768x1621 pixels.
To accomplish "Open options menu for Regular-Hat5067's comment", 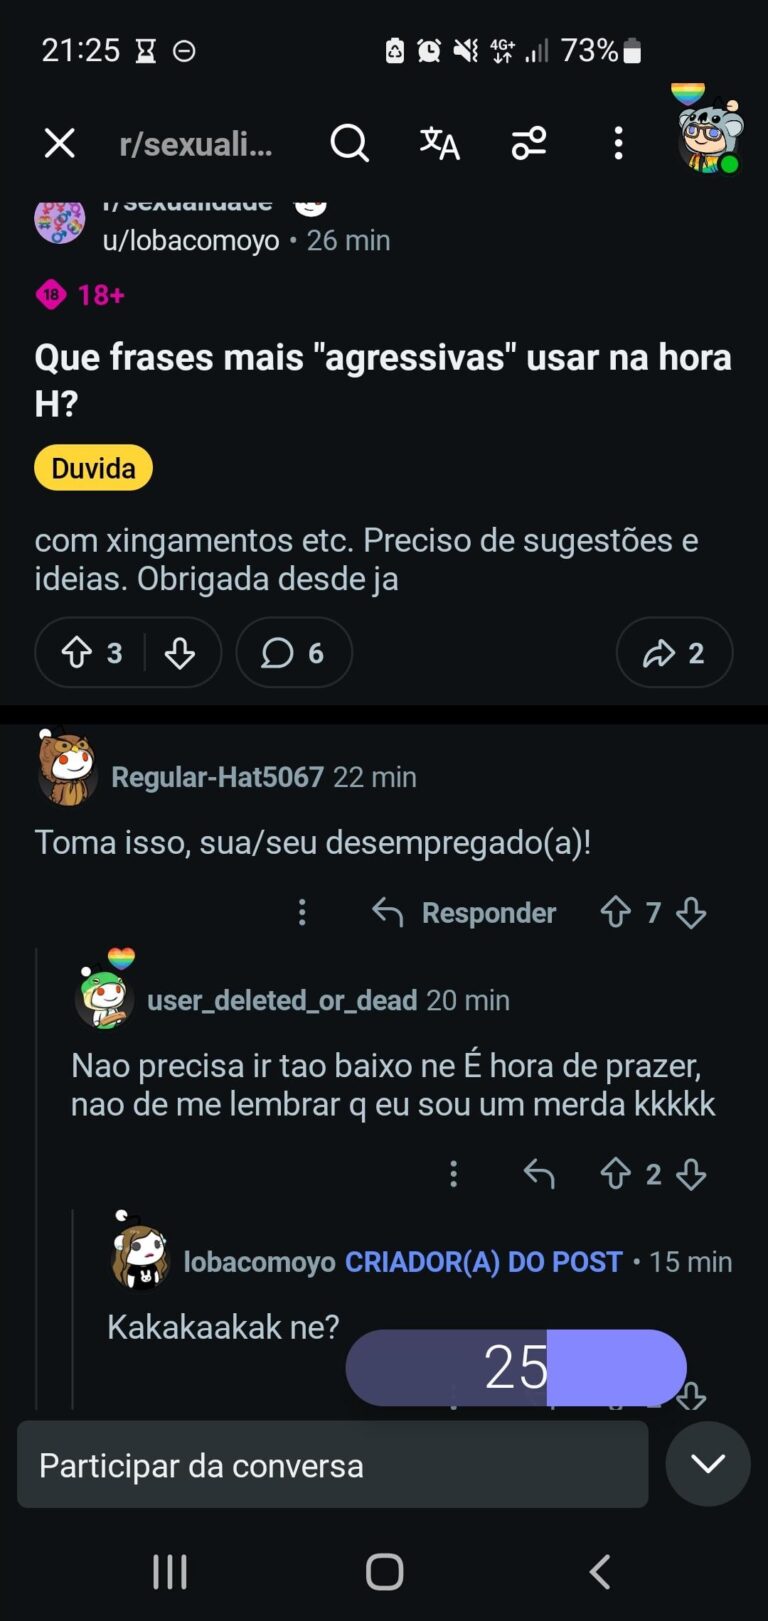I will [302, 912].
